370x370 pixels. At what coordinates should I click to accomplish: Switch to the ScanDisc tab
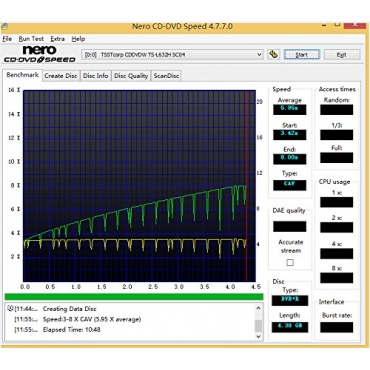[166, 76]
